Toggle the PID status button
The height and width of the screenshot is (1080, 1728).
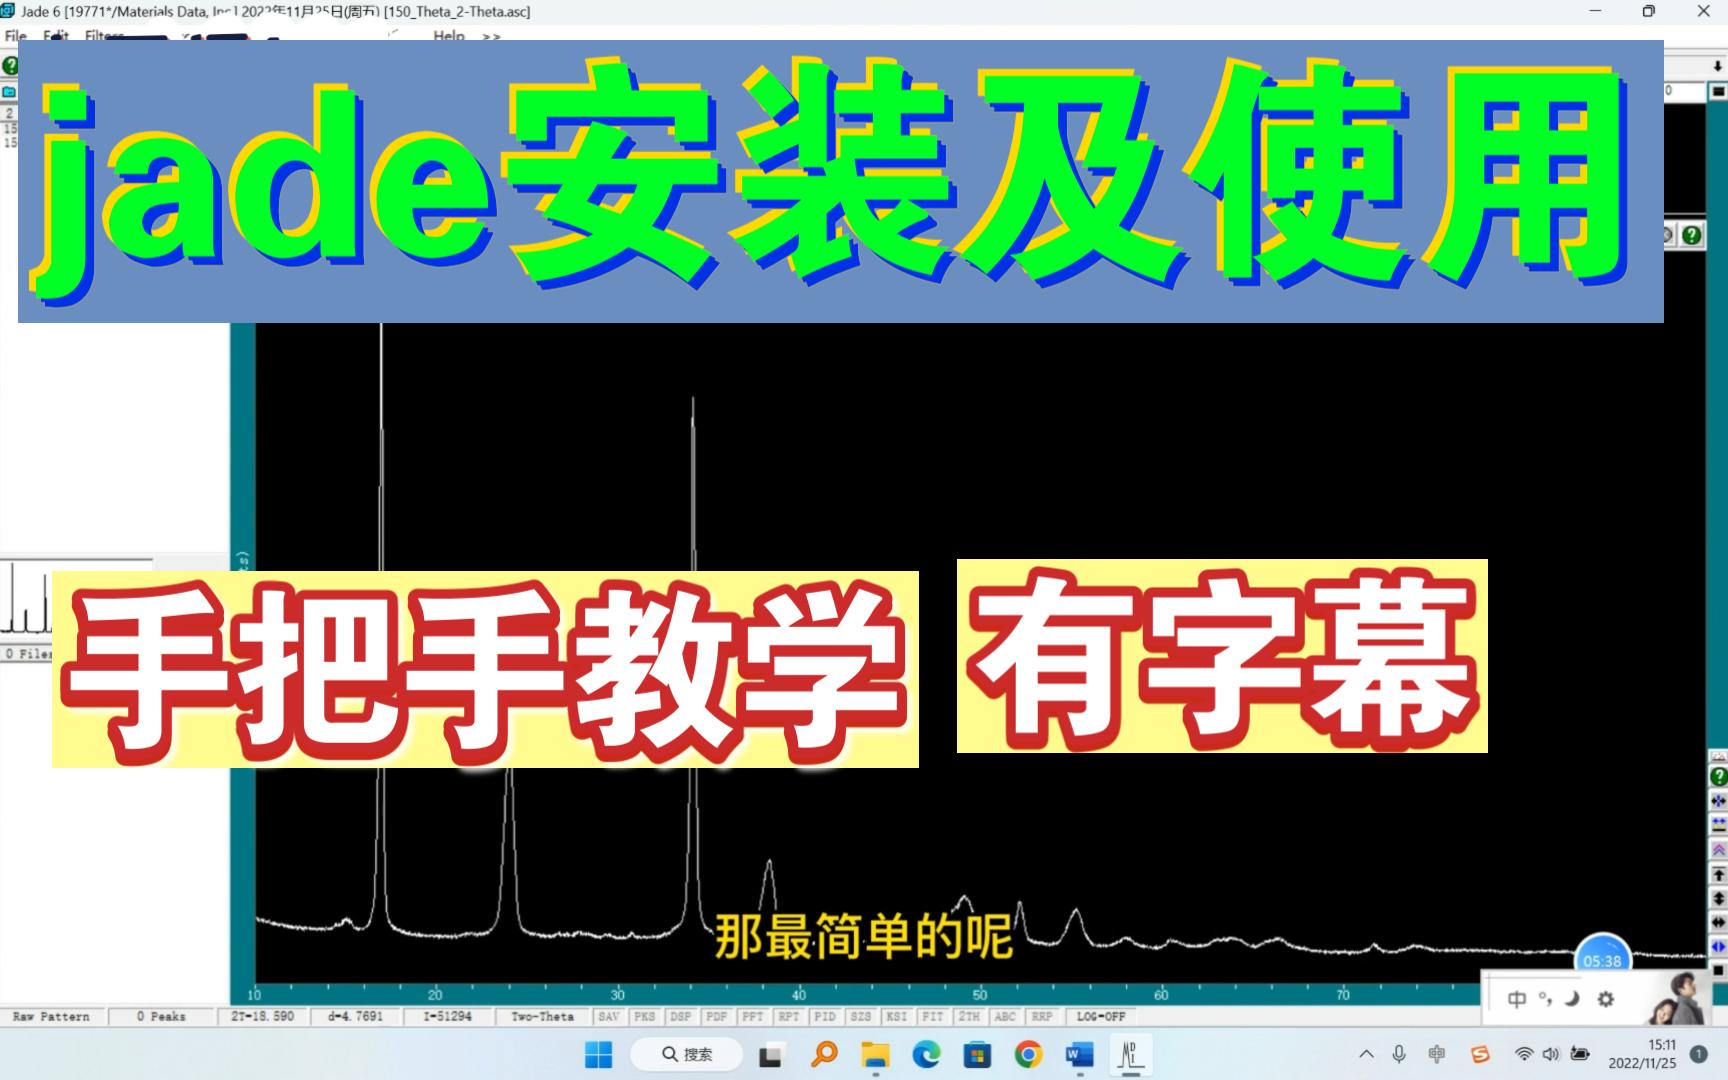tap(825, 1016)
